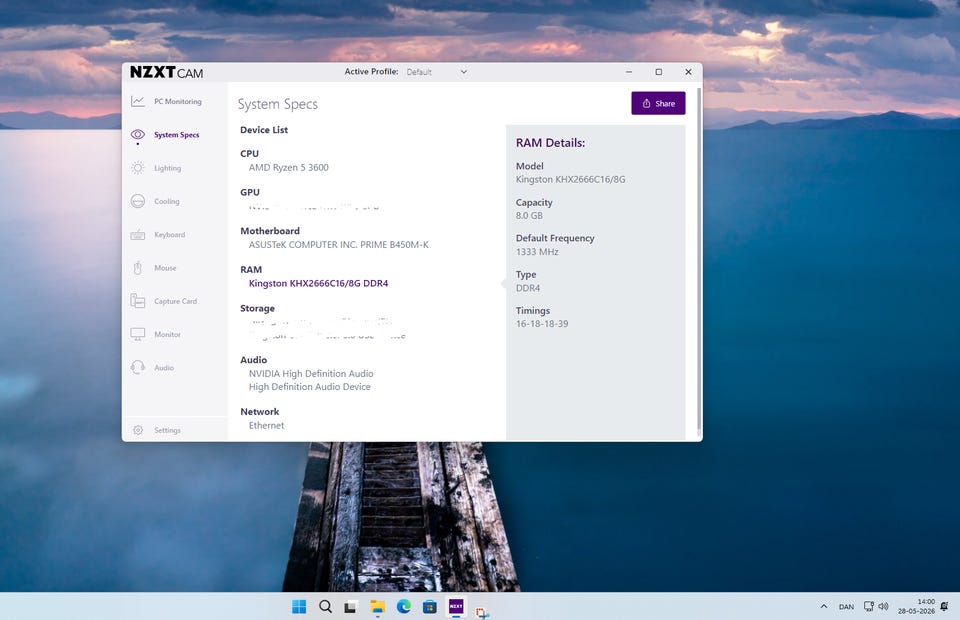Screen dimensions: 960x620
Task: Select Ethernet network entry
Action: [266, 425]
